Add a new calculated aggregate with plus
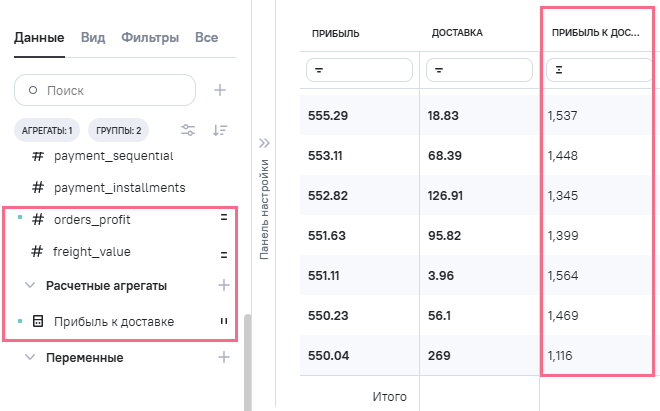 (x=224, y=286)
